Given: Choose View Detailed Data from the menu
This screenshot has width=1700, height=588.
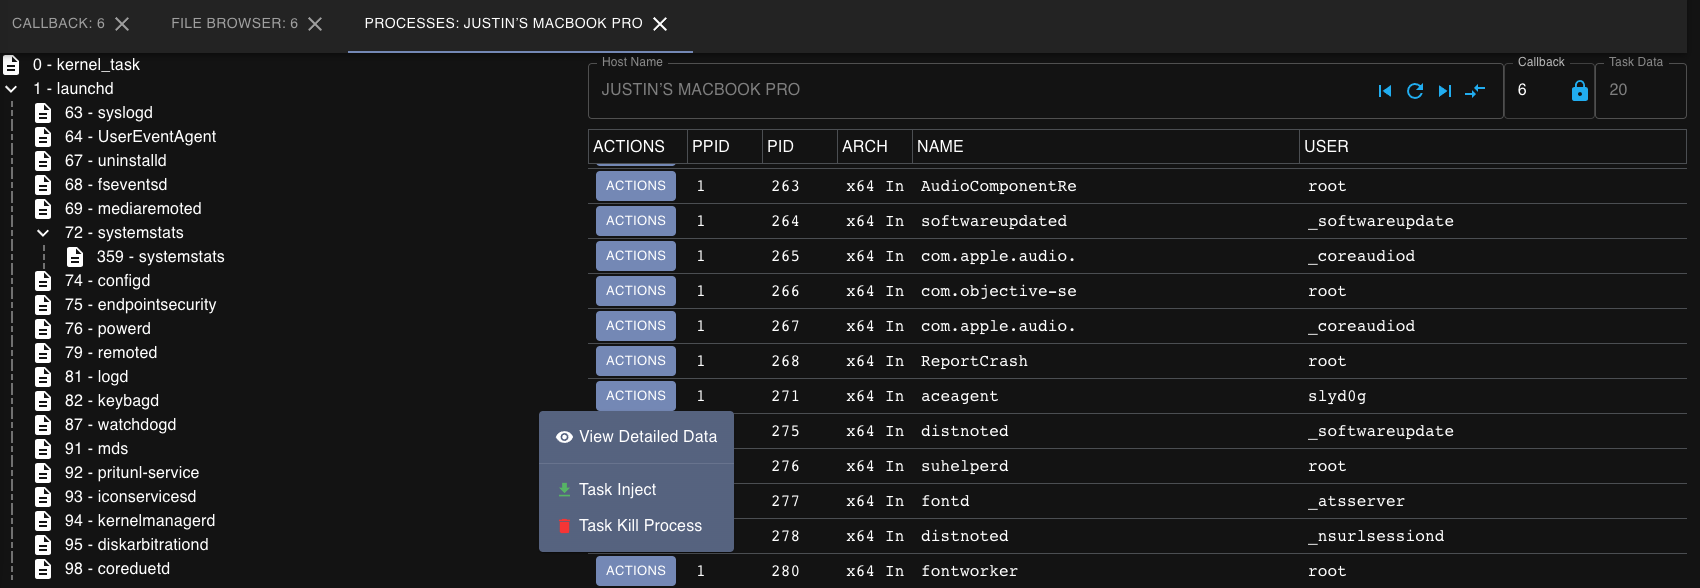Looking at the screenshot, I should click(x=636, y=437).
